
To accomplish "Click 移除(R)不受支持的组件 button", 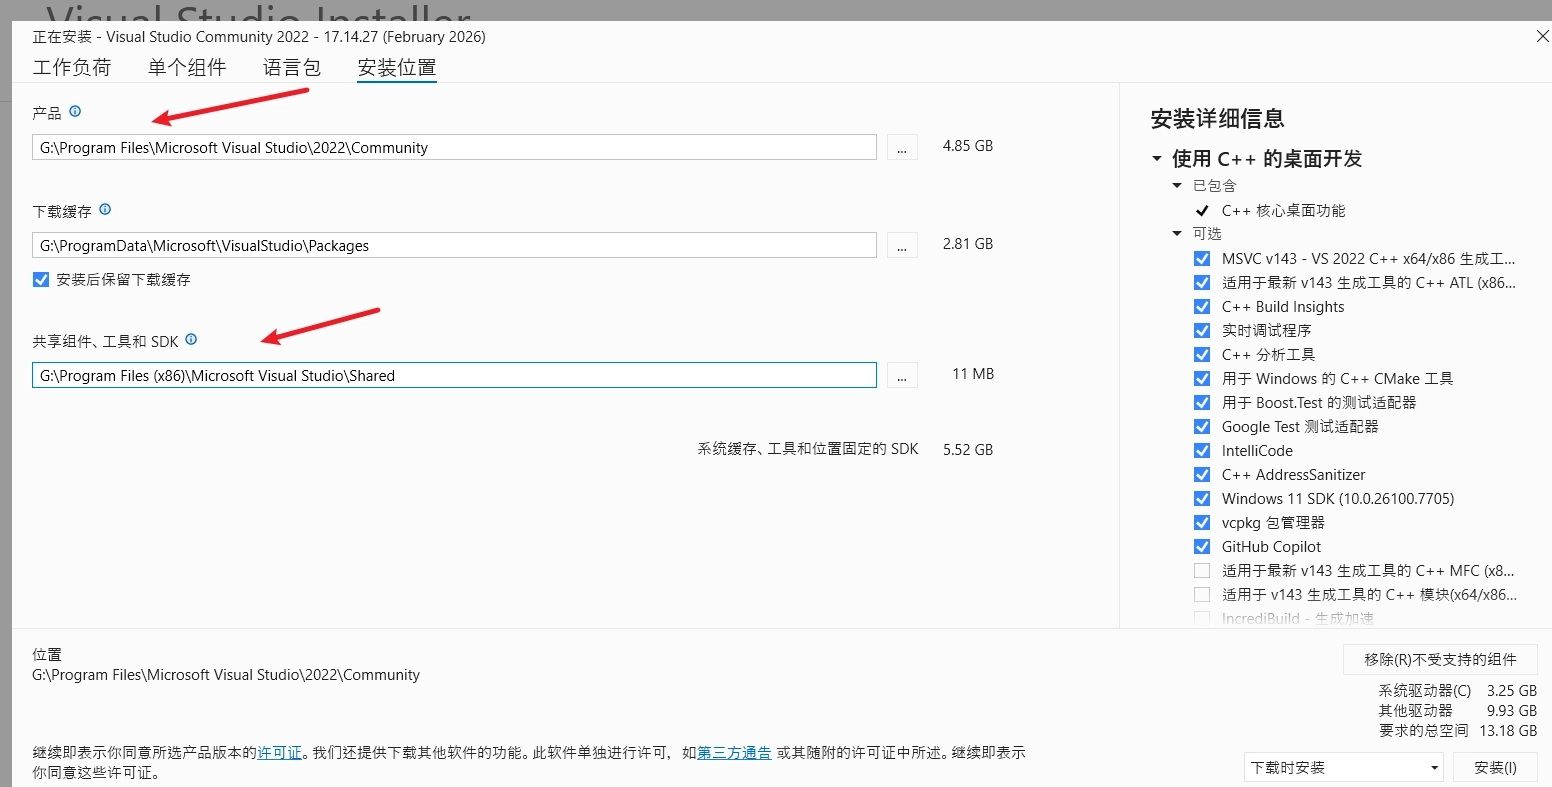I will point(1440,660).
